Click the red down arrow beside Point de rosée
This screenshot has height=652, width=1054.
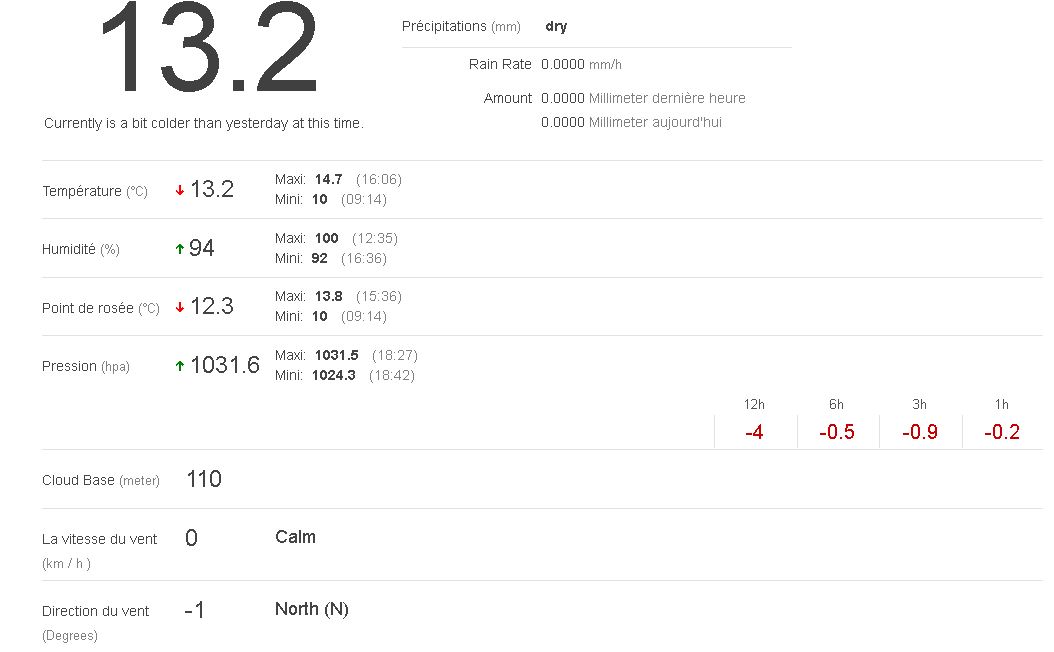point(180,307)
